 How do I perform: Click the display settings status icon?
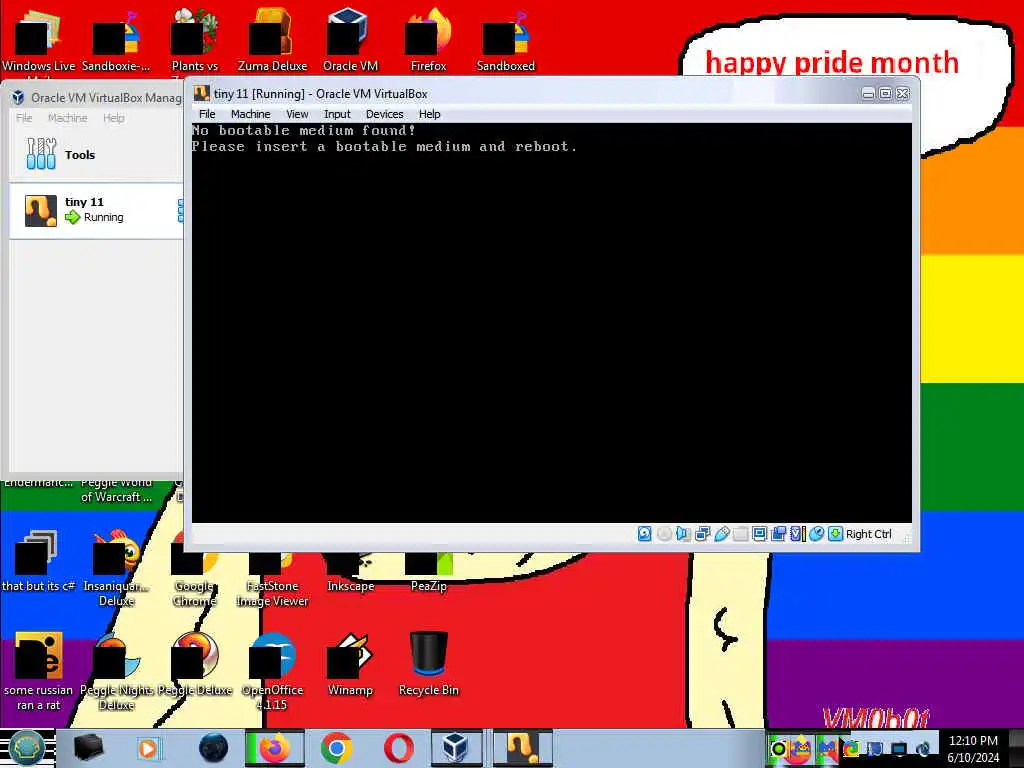click(x=760, y=534)
